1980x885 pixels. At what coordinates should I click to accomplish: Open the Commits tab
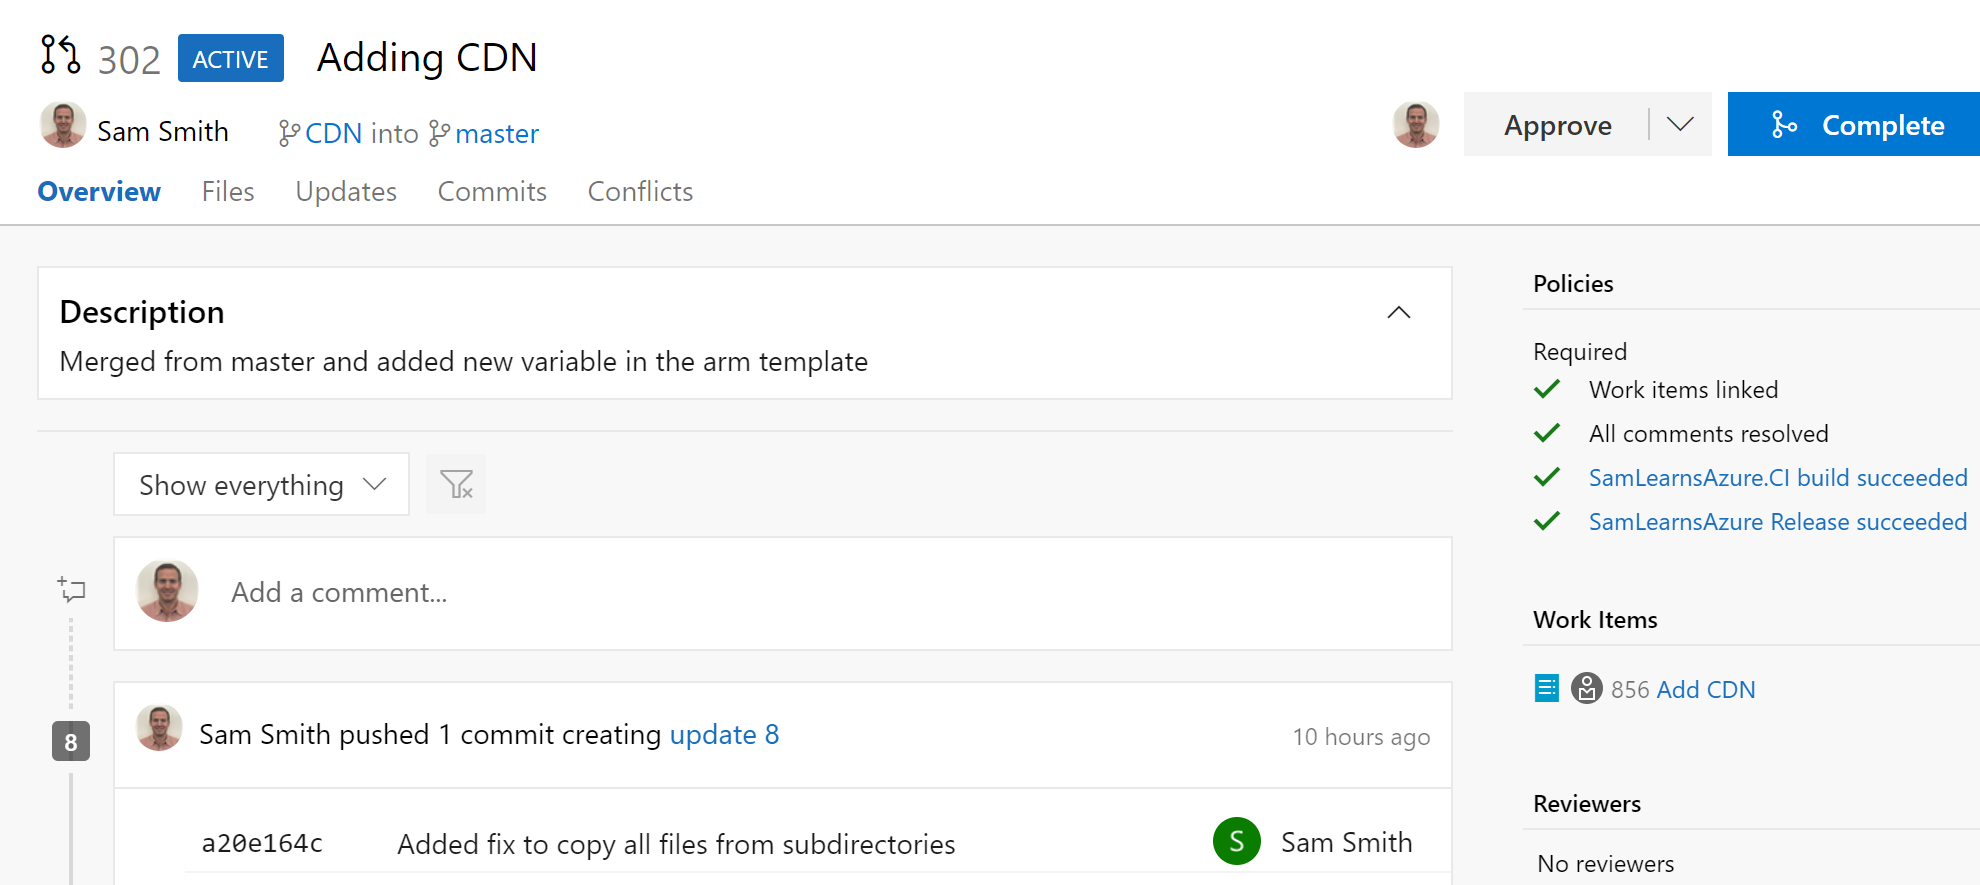click(x=492, y=191)
